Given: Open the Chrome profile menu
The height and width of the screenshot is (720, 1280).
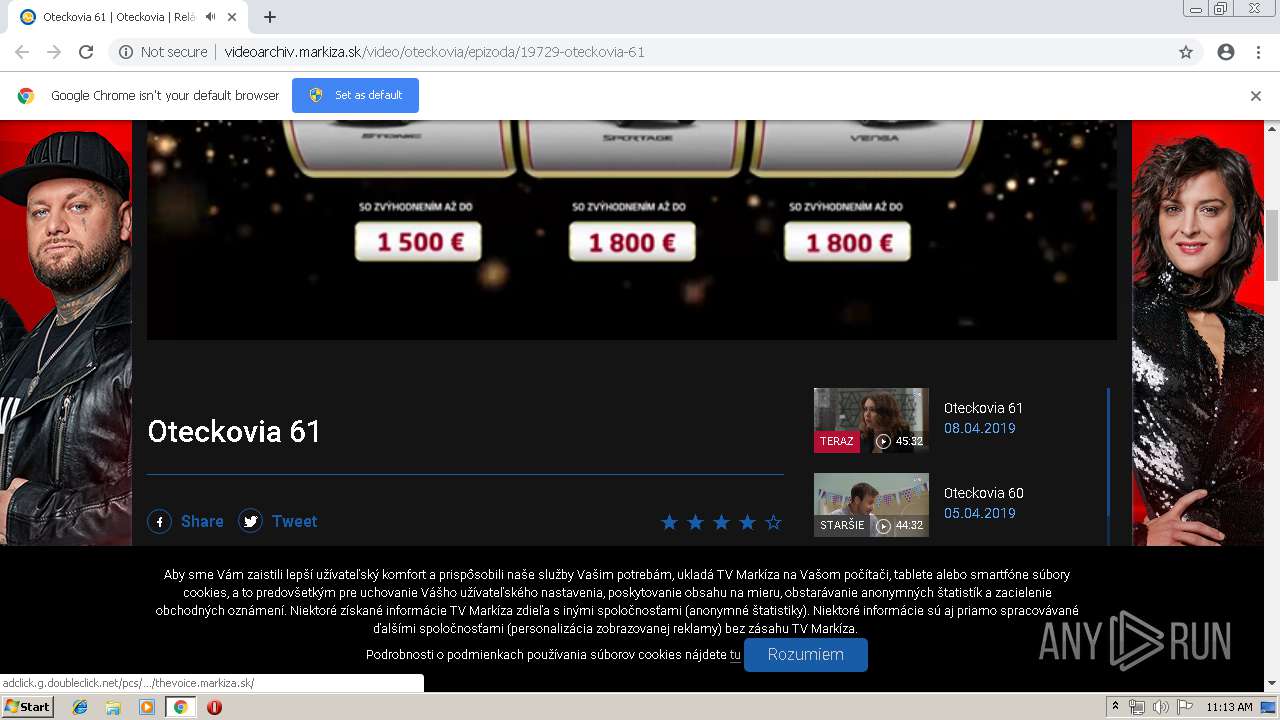Looking at the screenshot, I should [1226, 52].
